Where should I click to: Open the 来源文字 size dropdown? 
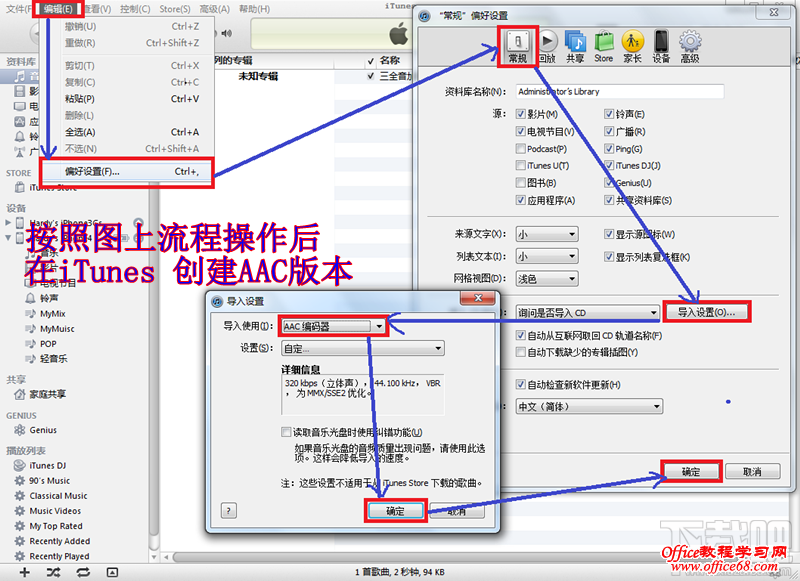tap(547, 234)
